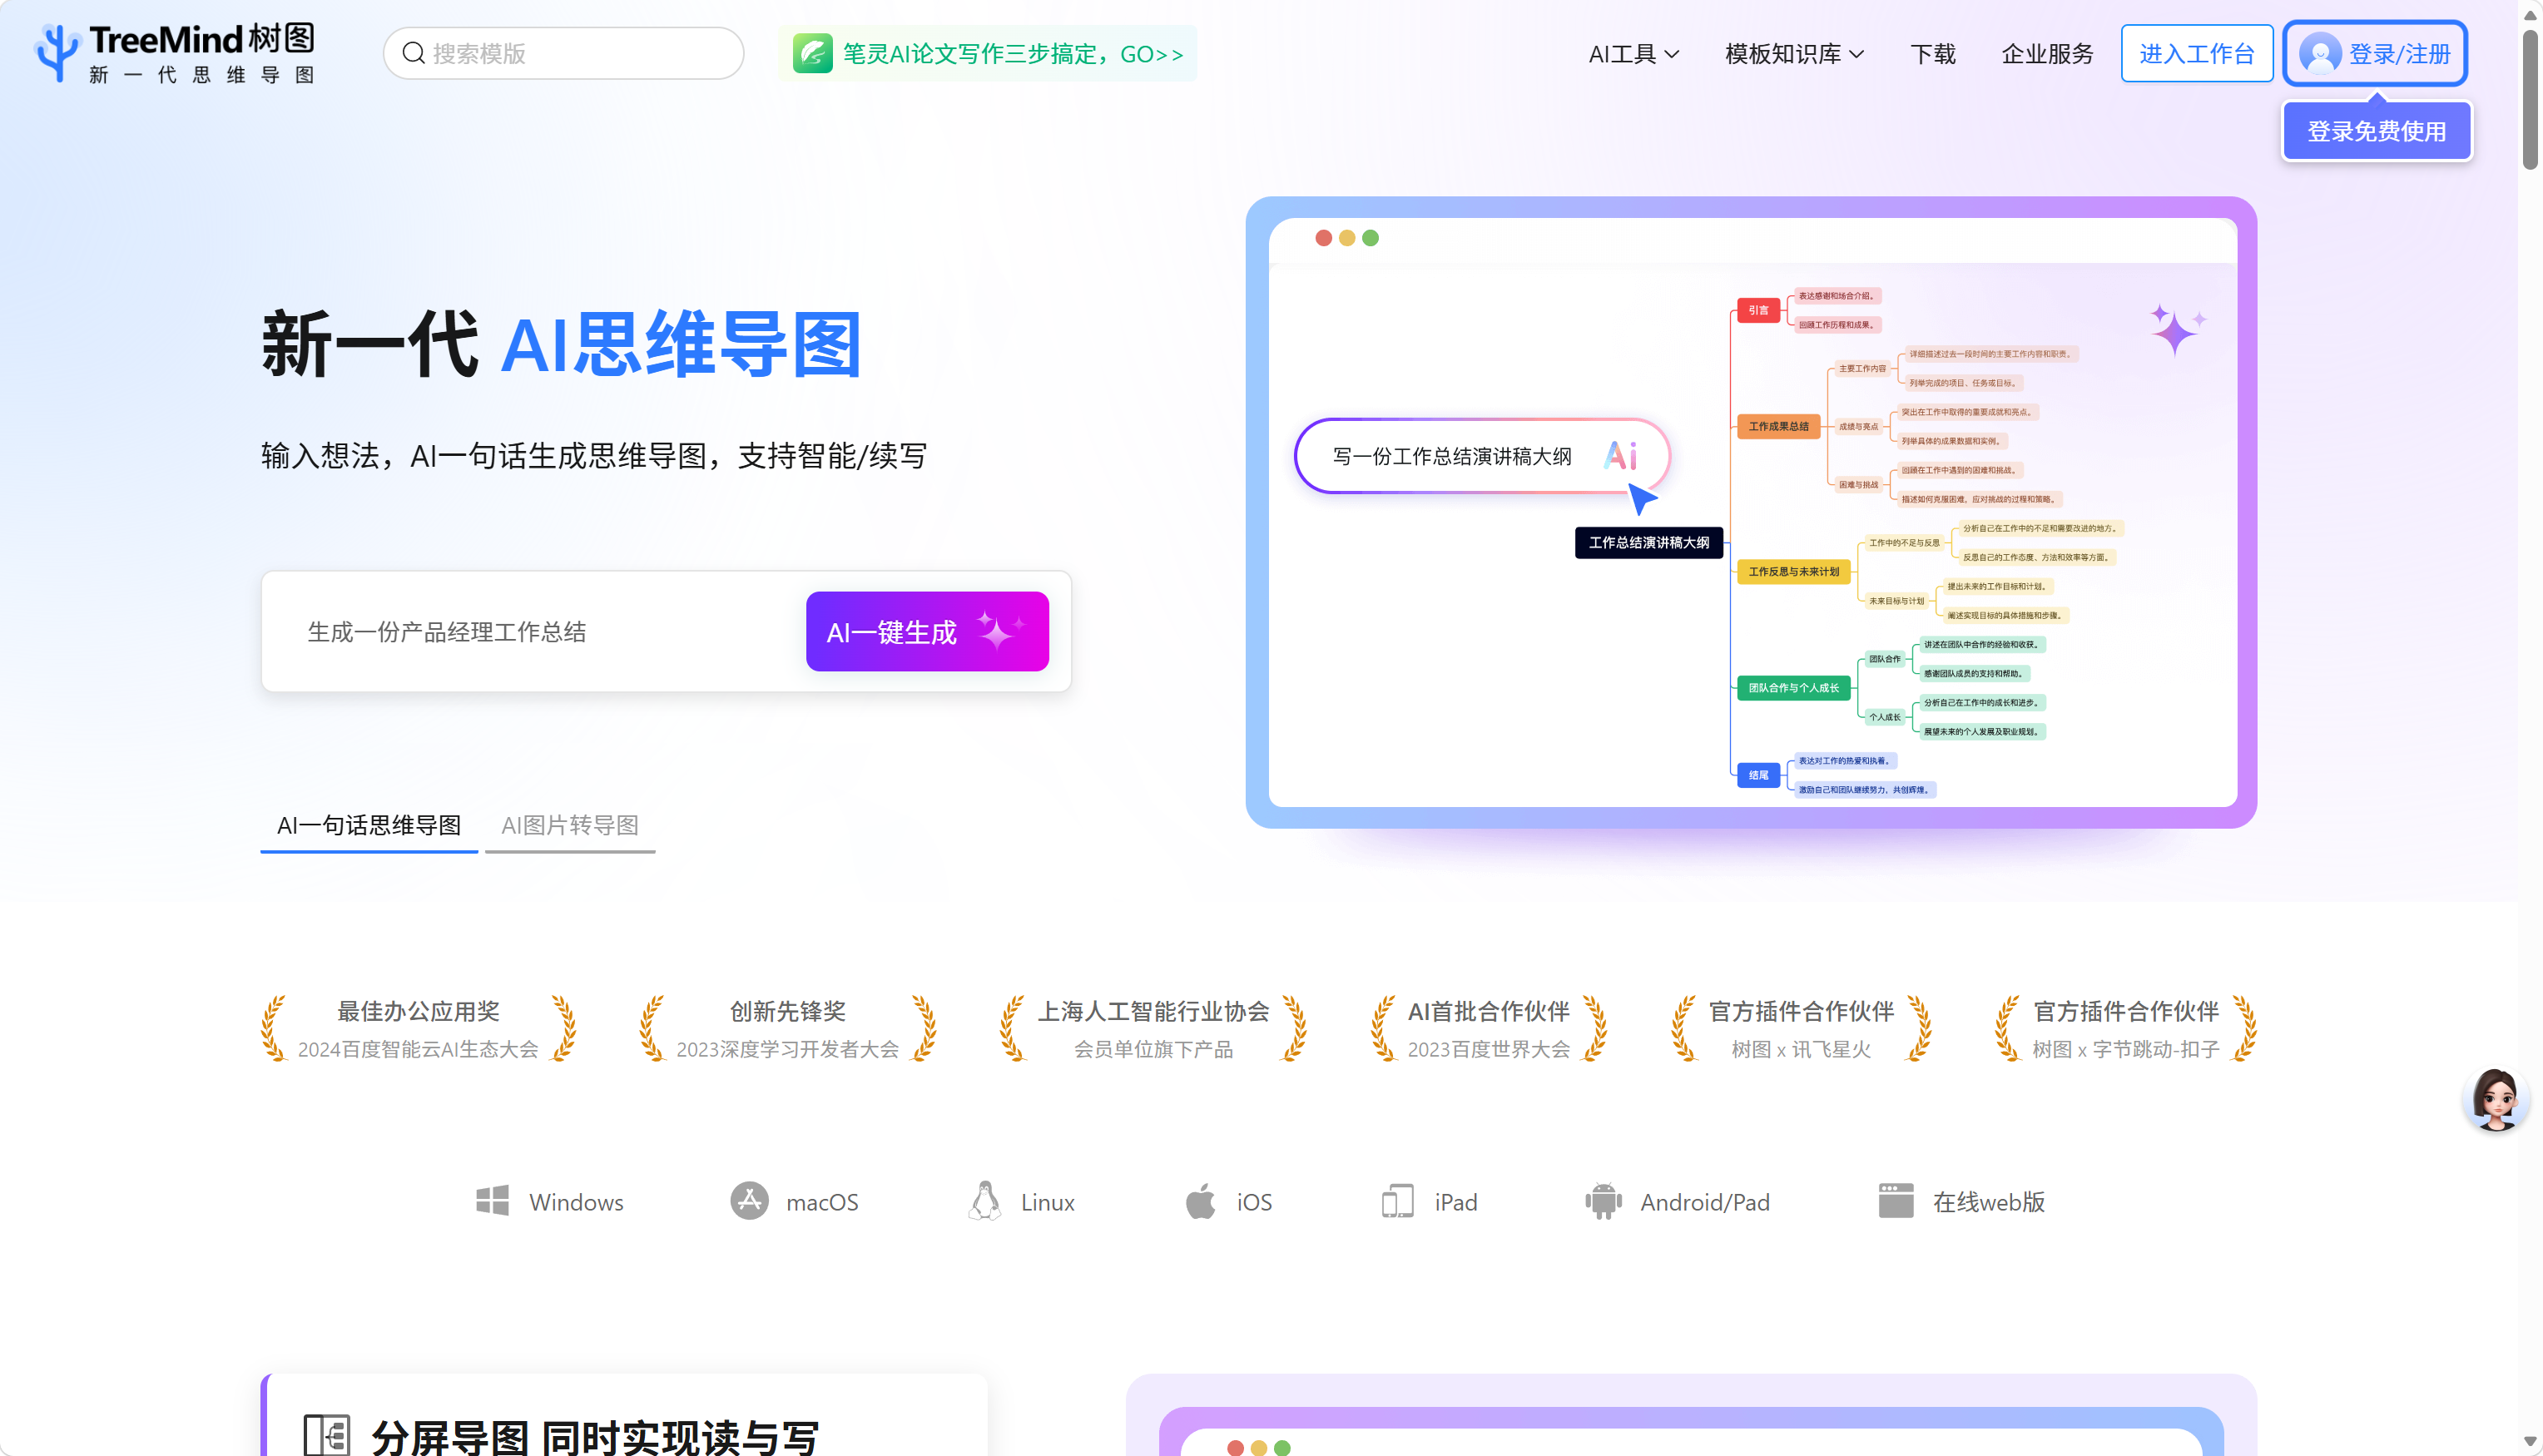
Task: Click the split-screen icon beside 分屏导图
Action: tap(326, 1436)
